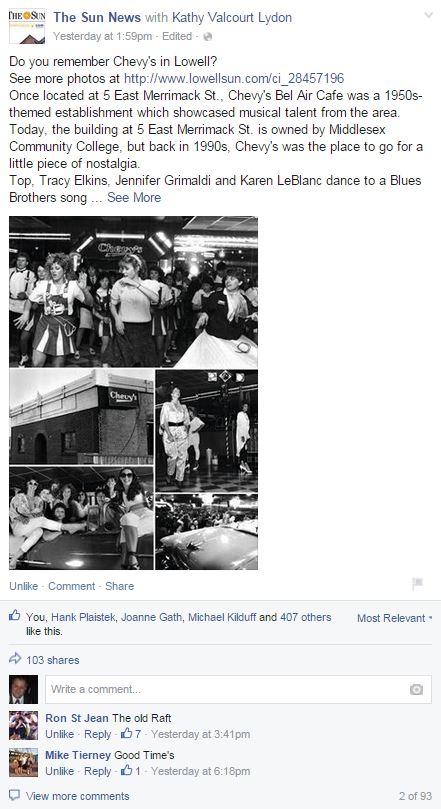441x809 pixels.
Task: Click Share under the post
Action: click(120, 586)
